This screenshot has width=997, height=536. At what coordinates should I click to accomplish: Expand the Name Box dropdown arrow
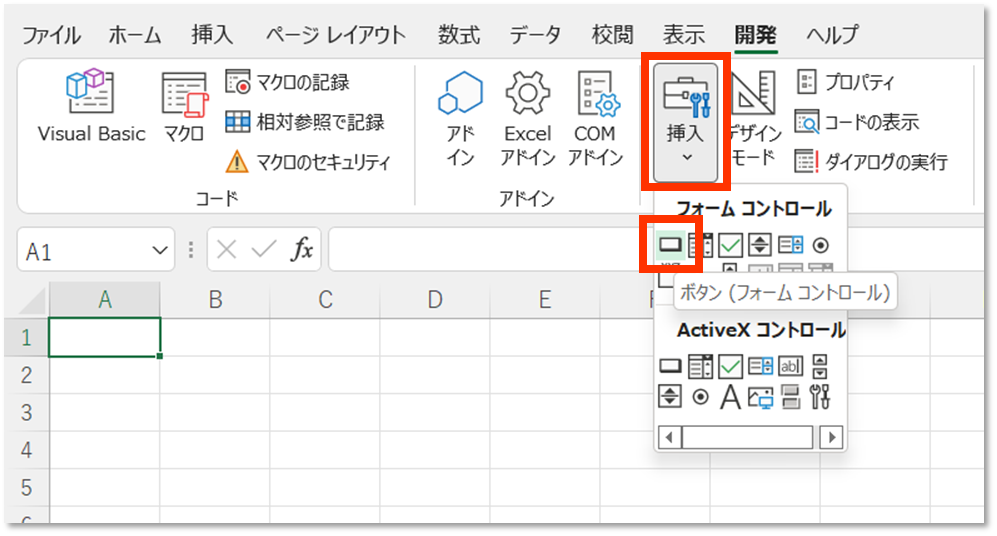click(160, 251)
